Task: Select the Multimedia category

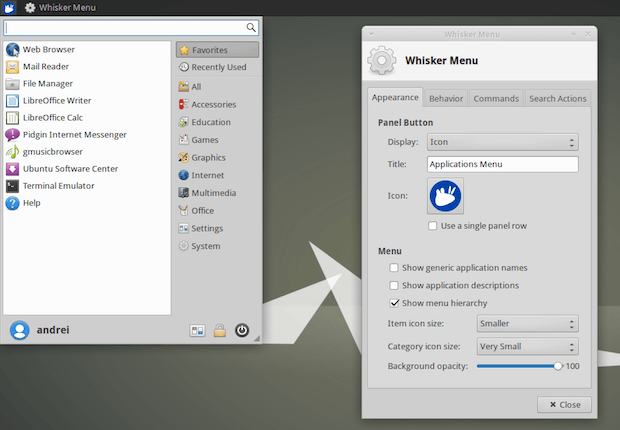Action: [x=217, y=193]
